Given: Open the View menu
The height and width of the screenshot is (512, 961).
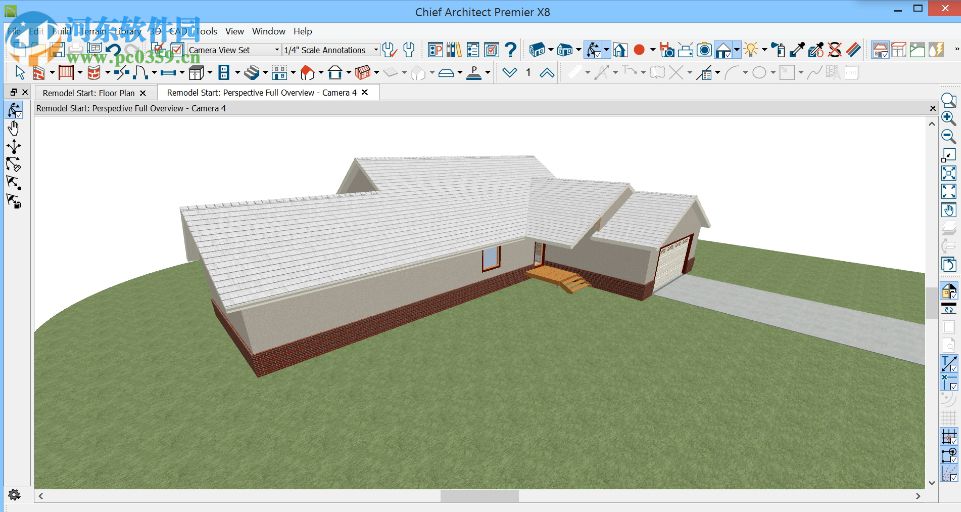Looking at the screenshot, I should (235, 31).
